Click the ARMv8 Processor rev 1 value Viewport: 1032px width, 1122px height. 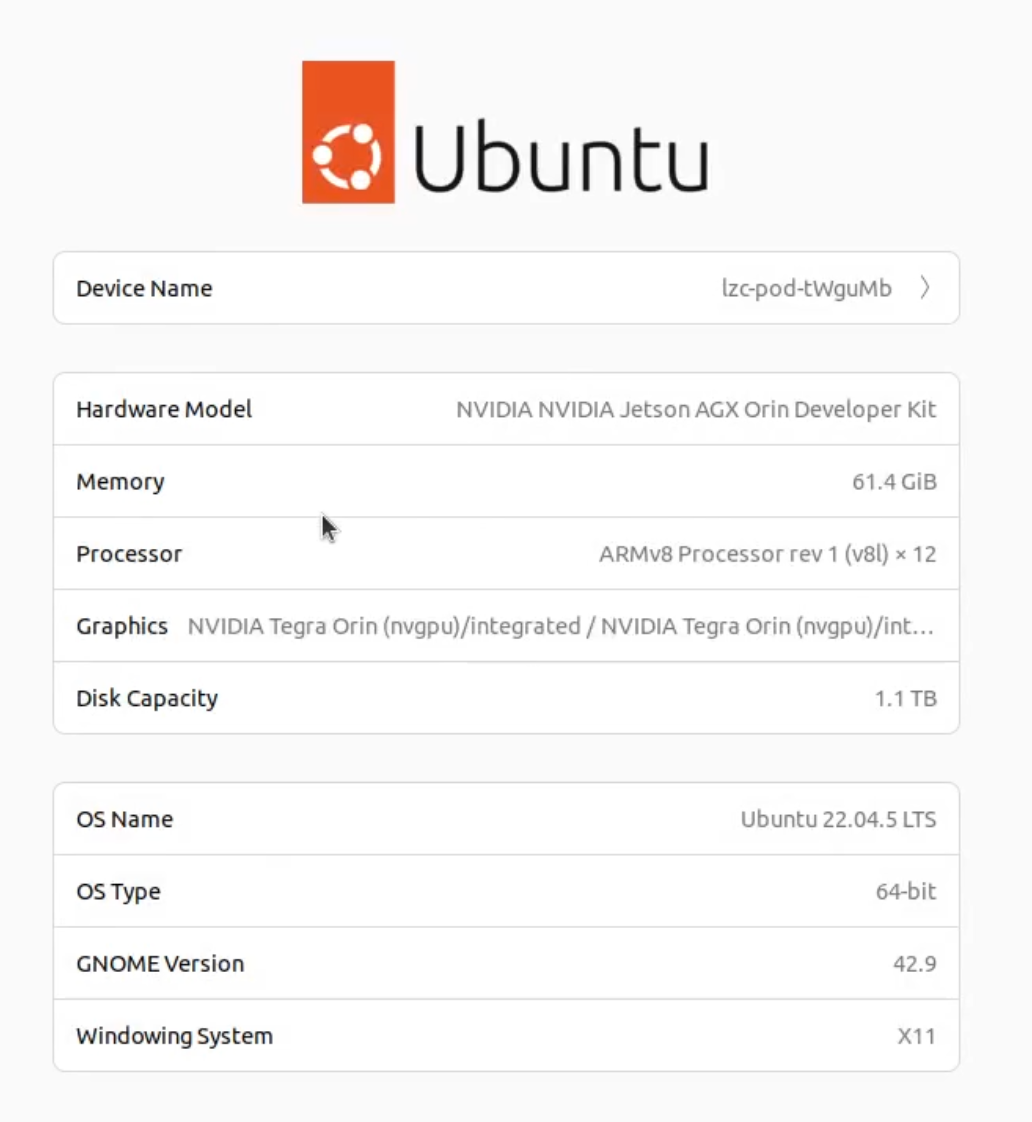[767, 554]
